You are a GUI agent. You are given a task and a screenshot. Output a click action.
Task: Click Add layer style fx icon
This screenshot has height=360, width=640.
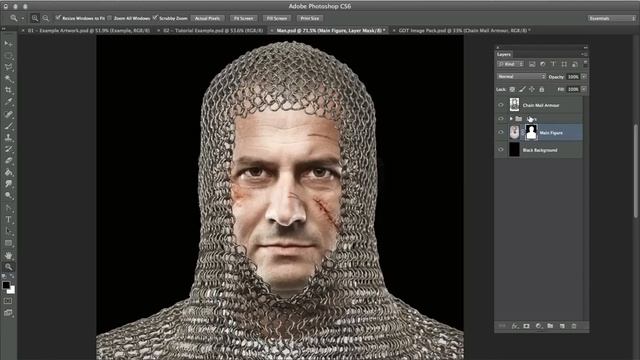point(515,326)
